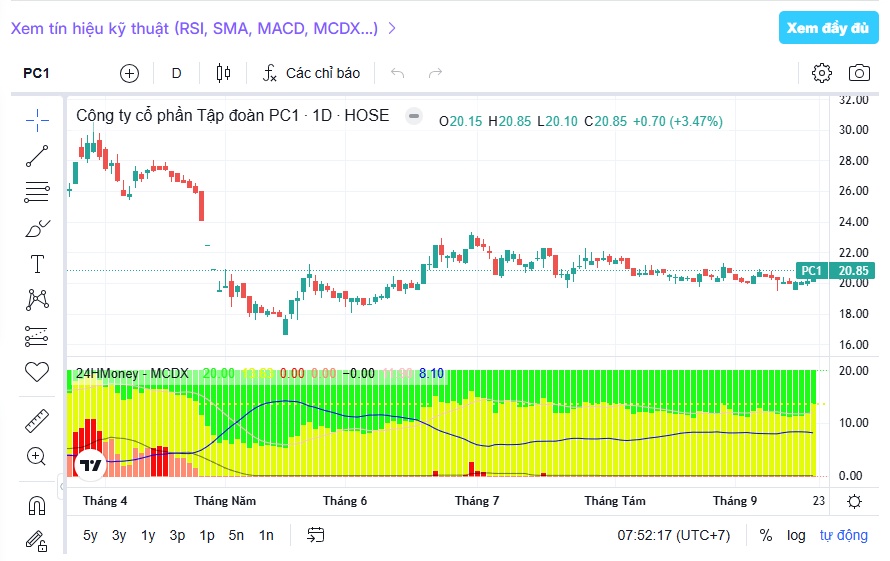This screenshot has width=890, height=561.
Task: Click the PC1 symbol search field
Action: (x=36, y=73)
